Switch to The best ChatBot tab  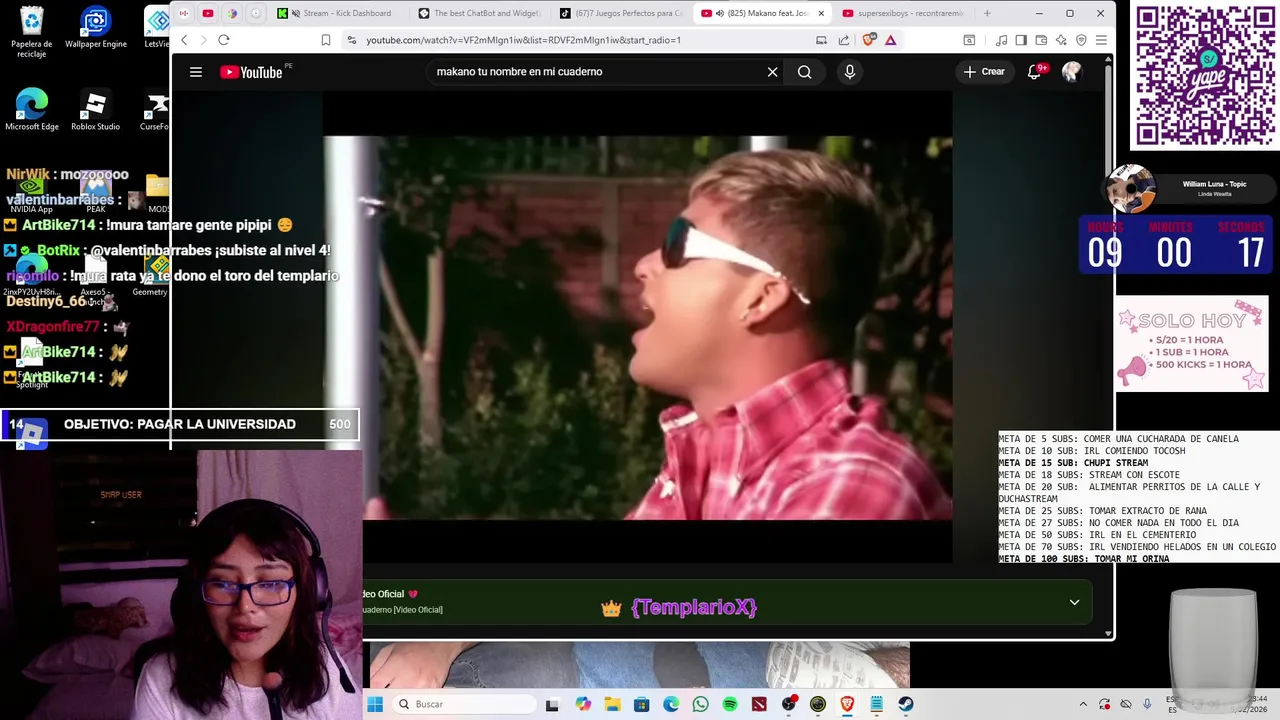(x=479, y=13)
